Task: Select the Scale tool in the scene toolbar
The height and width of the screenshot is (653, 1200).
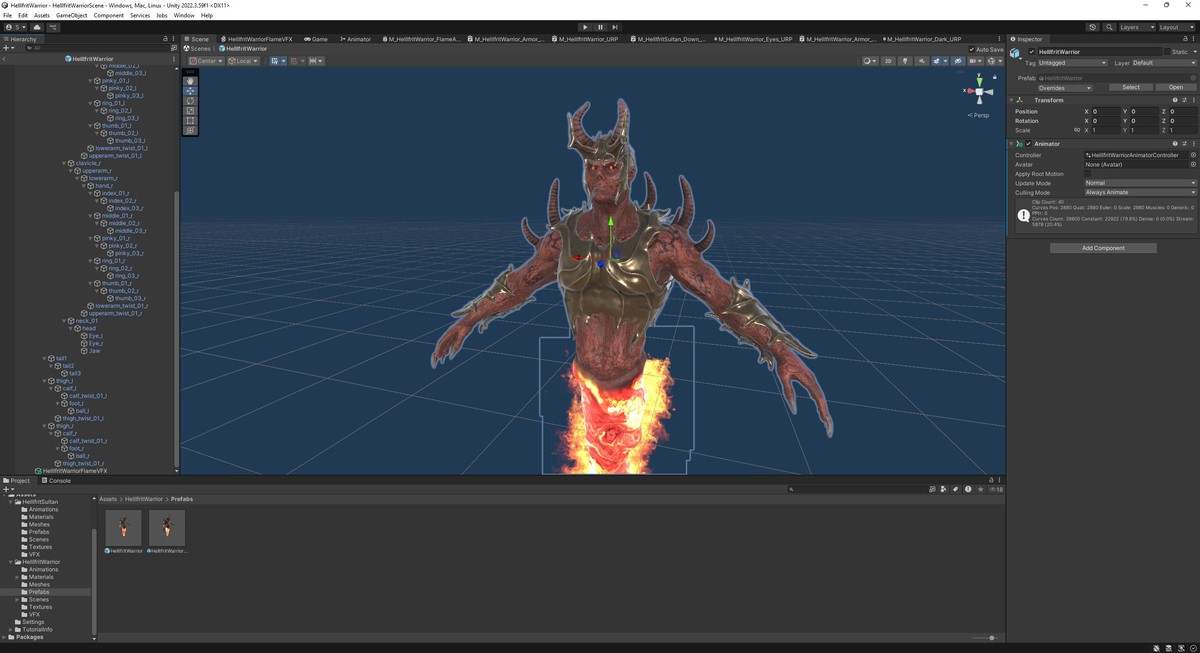Action: pos(190,111)
